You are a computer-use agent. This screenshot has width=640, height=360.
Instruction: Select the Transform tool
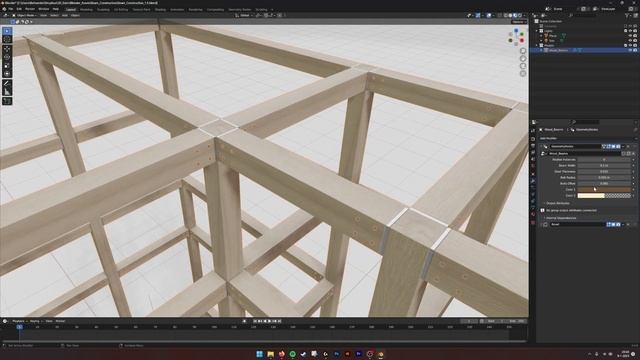(7, 73)
